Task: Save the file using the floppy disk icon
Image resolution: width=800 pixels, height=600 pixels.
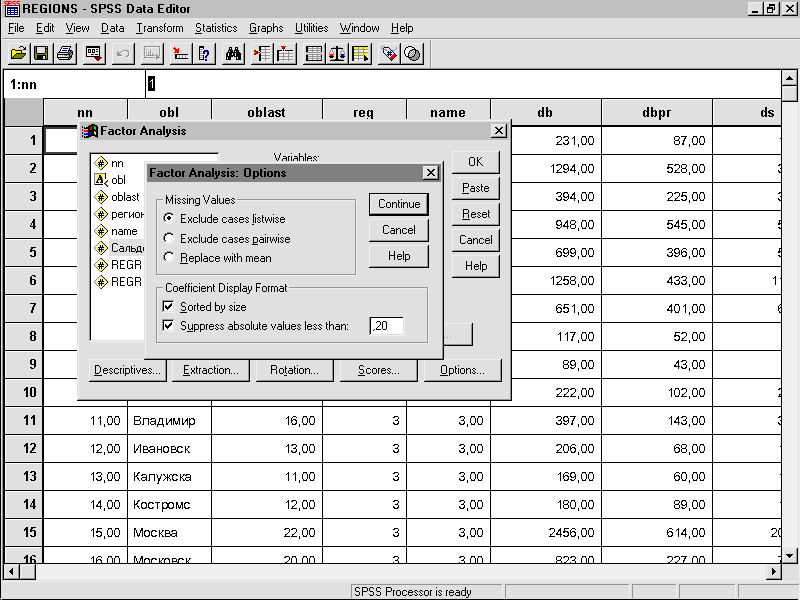Action: tap(41, 54)
